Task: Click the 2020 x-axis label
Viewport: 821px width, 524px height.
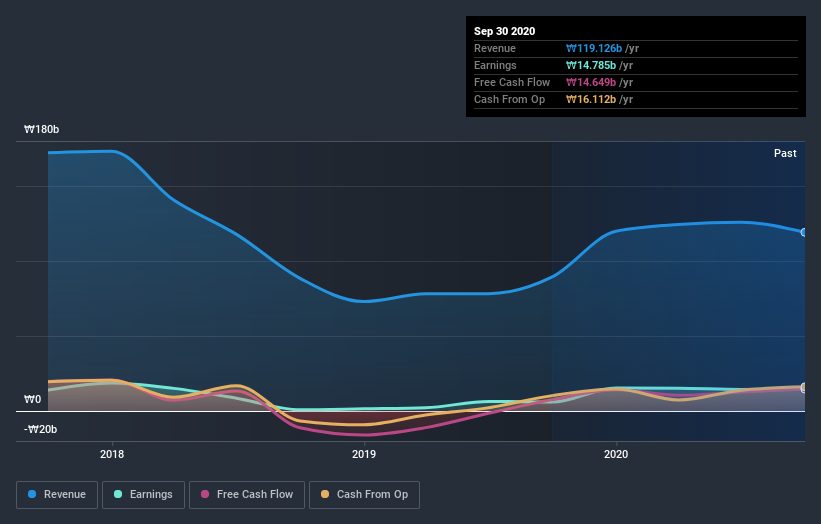Action: click(x=616, y=454)
